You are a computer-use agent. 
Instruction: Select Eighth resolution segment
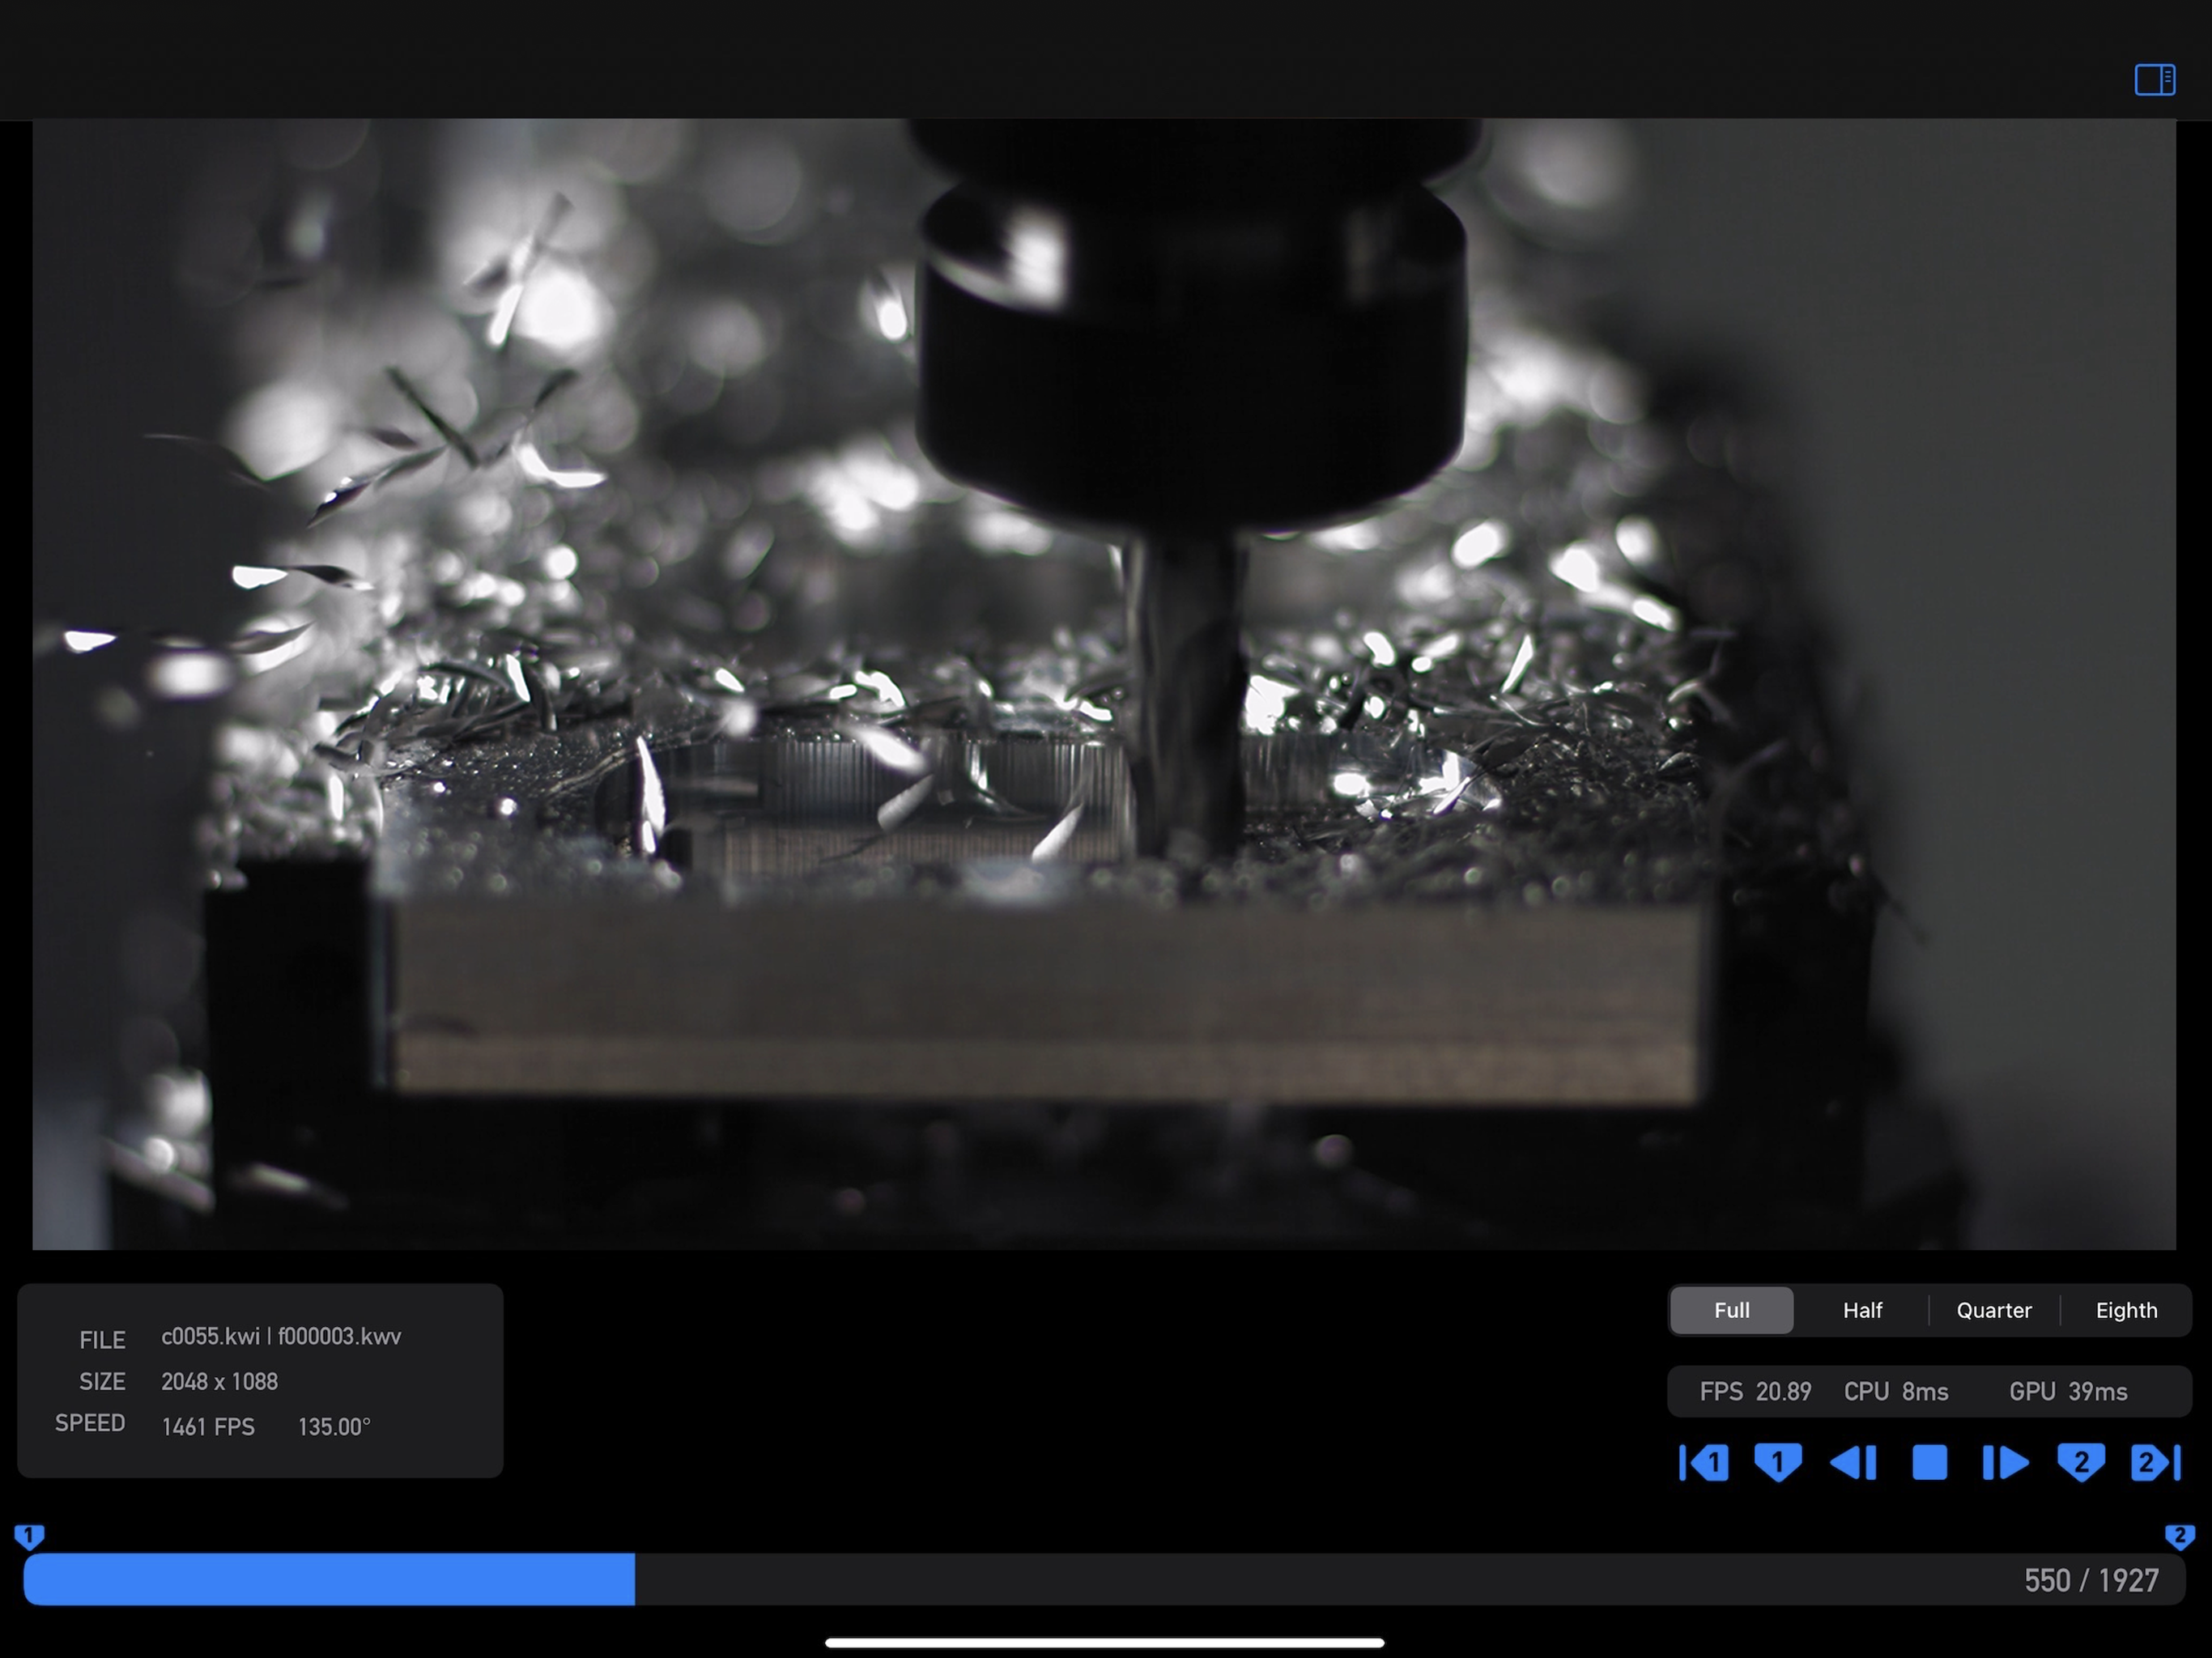click(x=2126, y=1310)
